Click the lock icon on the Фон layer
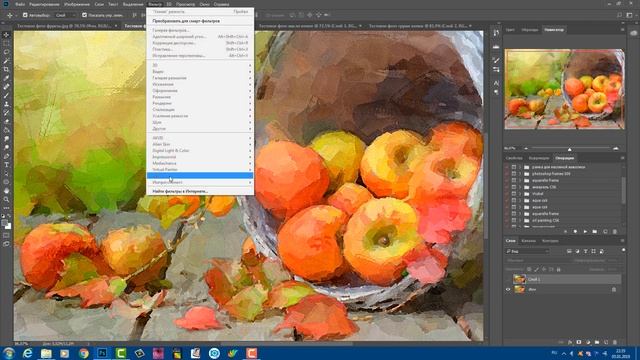 coord(614,289)
